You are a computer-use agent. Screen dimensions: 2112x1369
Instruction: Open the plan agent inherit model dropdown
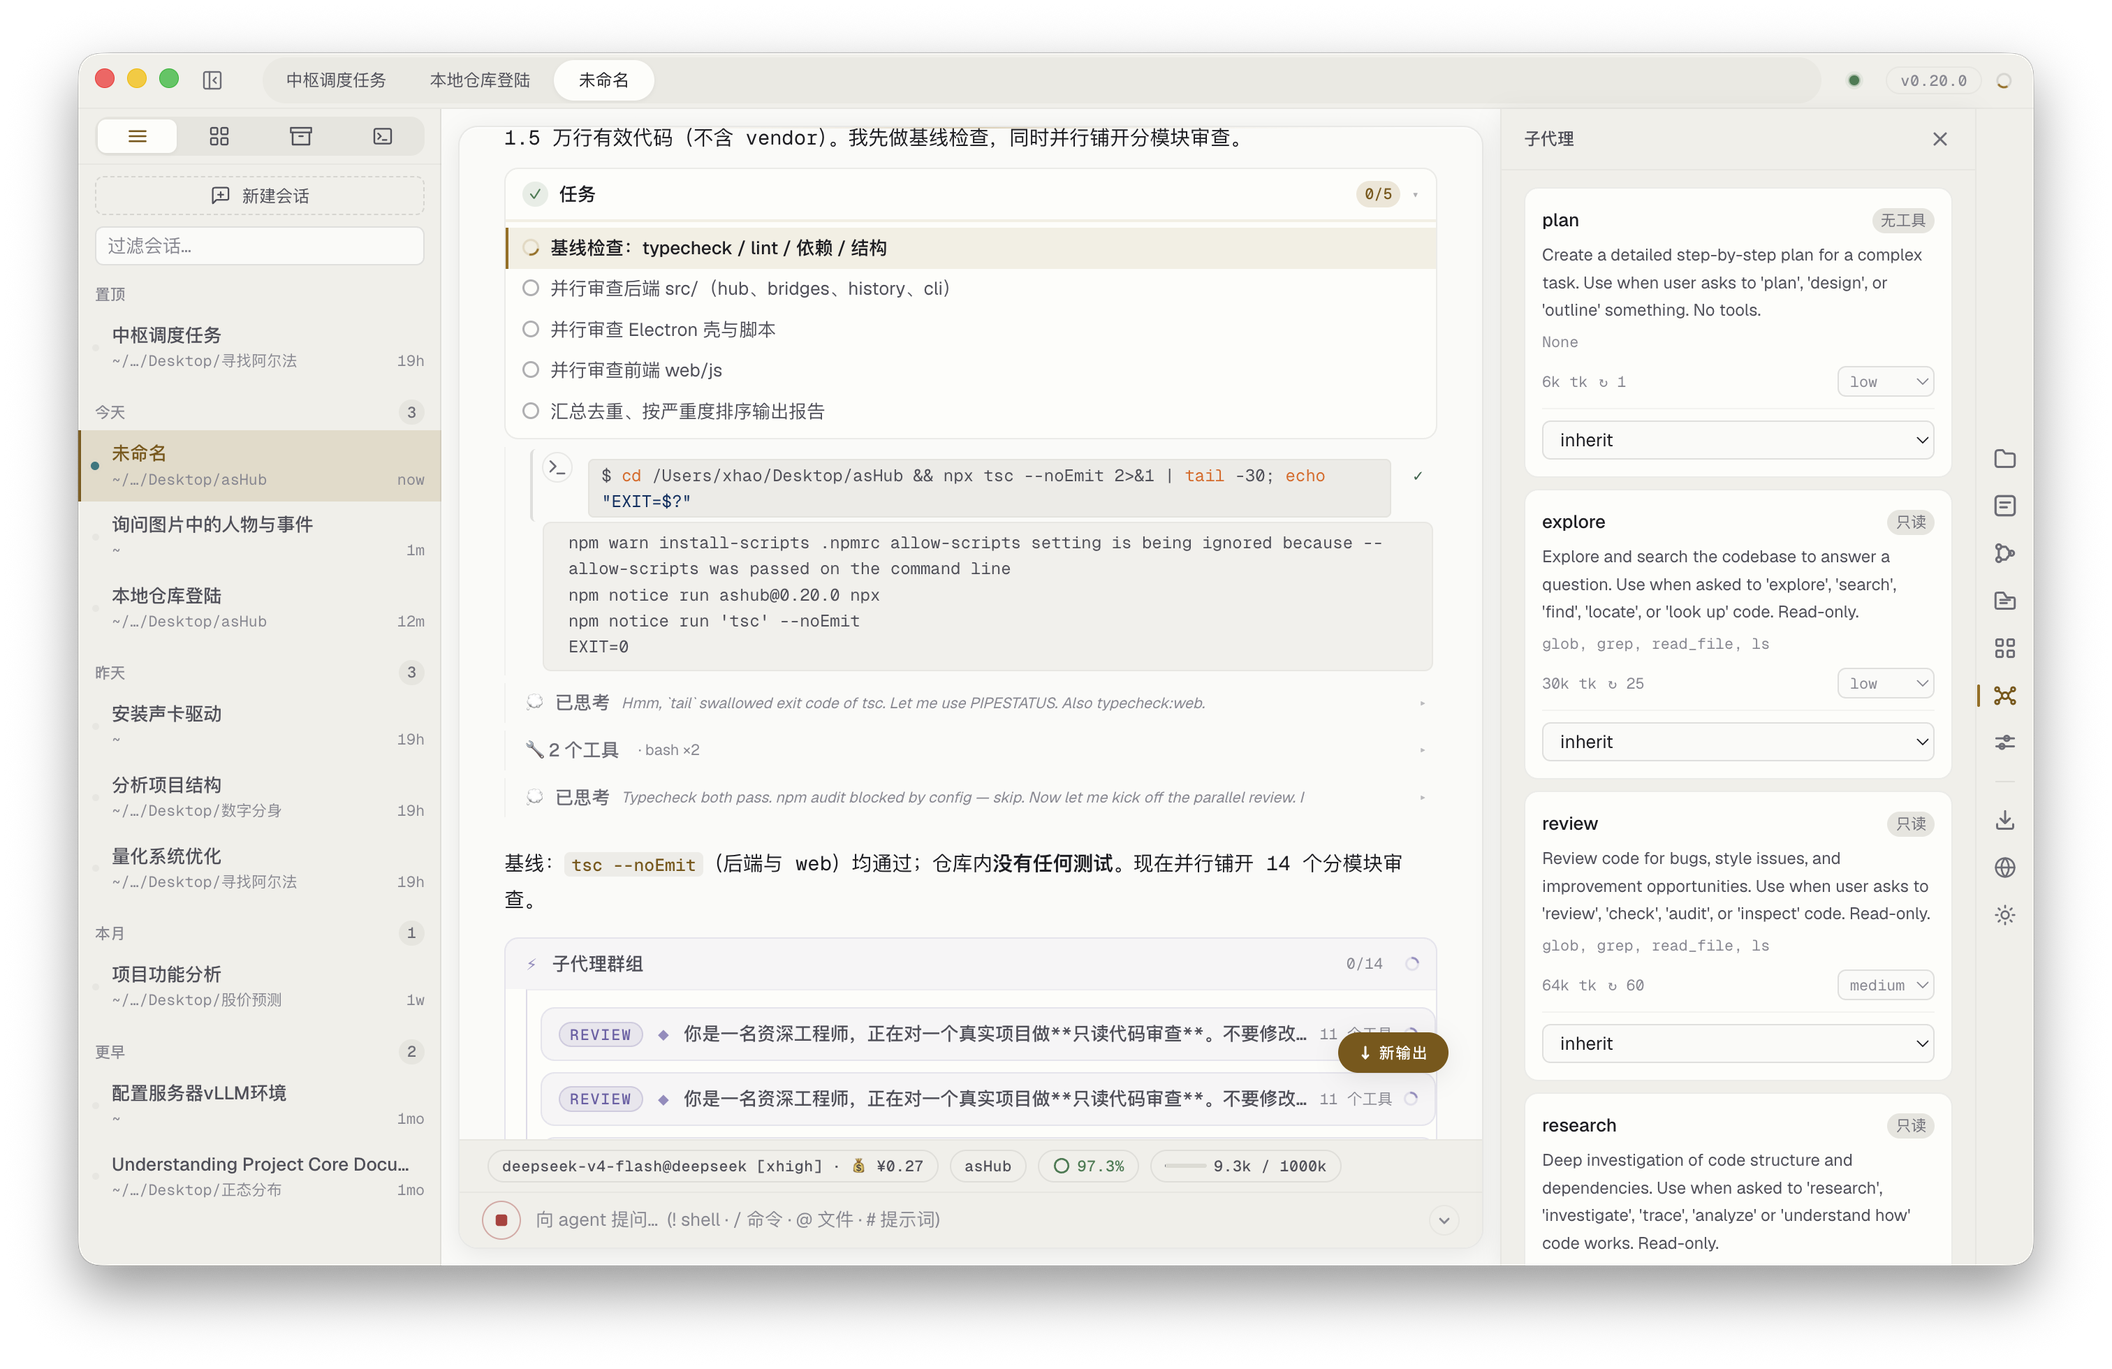pos(1737,440)
